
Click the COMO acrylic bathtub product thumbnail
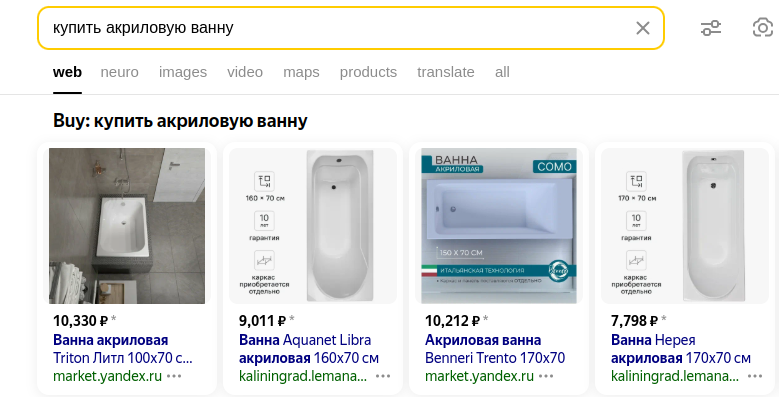click(499, 226)
